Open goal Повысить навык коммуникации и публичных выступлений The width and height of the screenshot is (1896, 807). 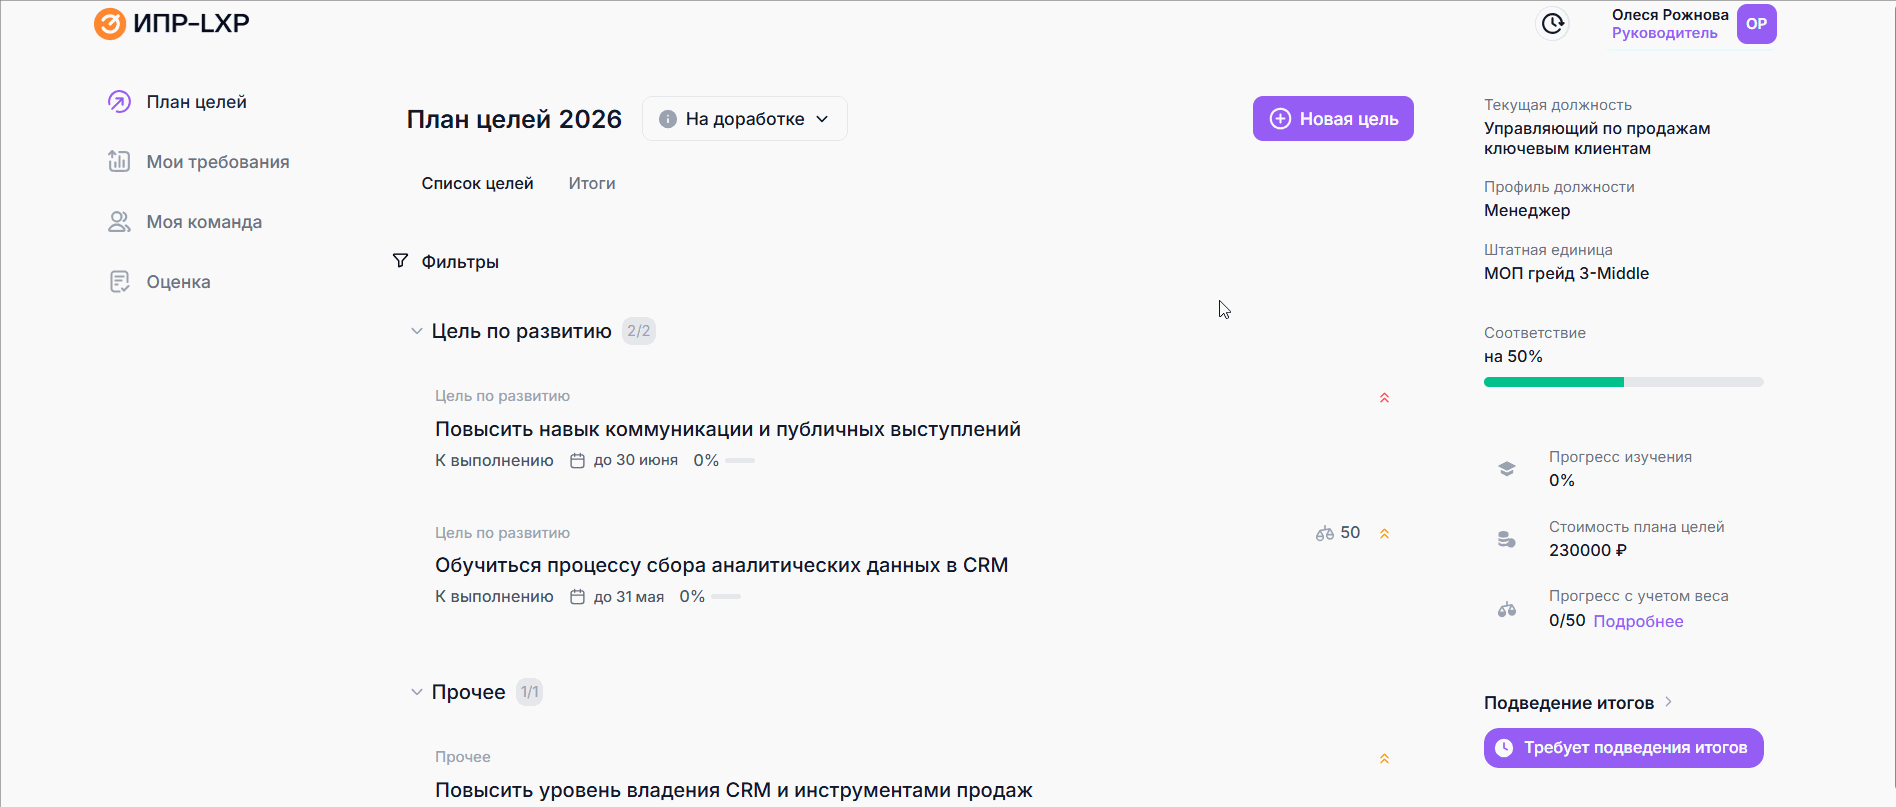728,429
